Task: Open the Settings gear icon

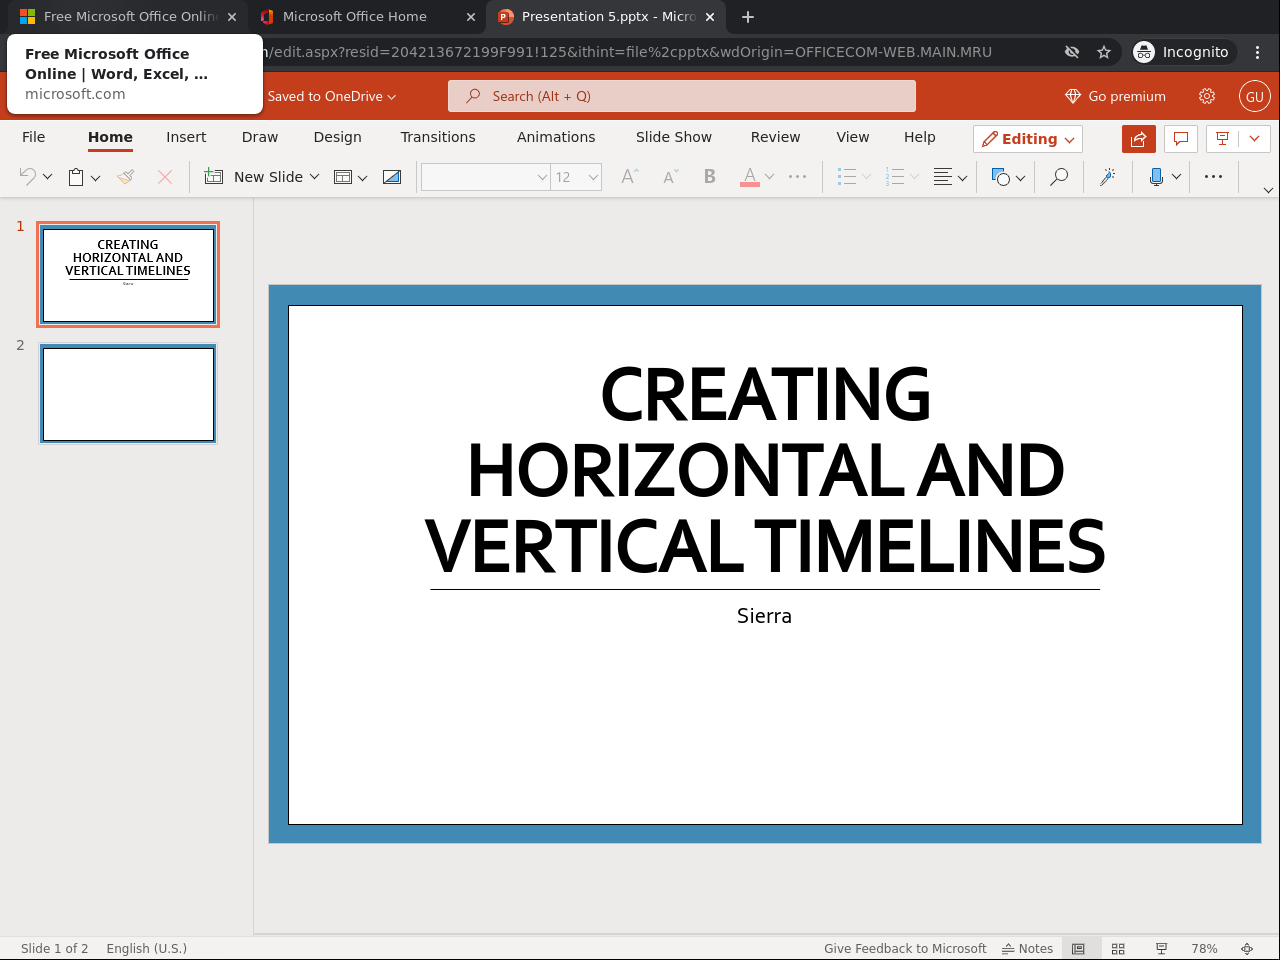Action: [1207, 96]
